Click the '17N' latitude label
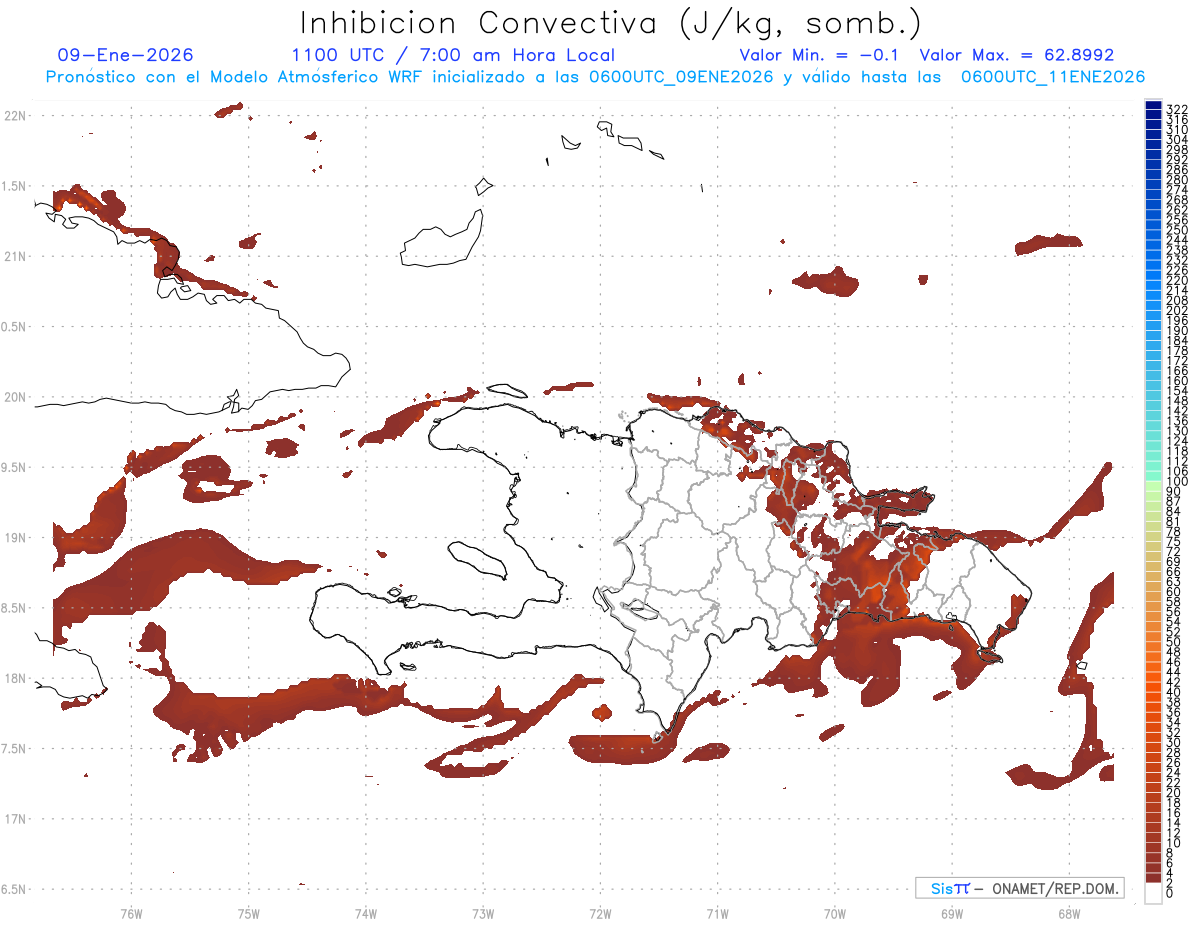Image resolution: width=1200 pixels, height=927 pixels. point(14,819)
